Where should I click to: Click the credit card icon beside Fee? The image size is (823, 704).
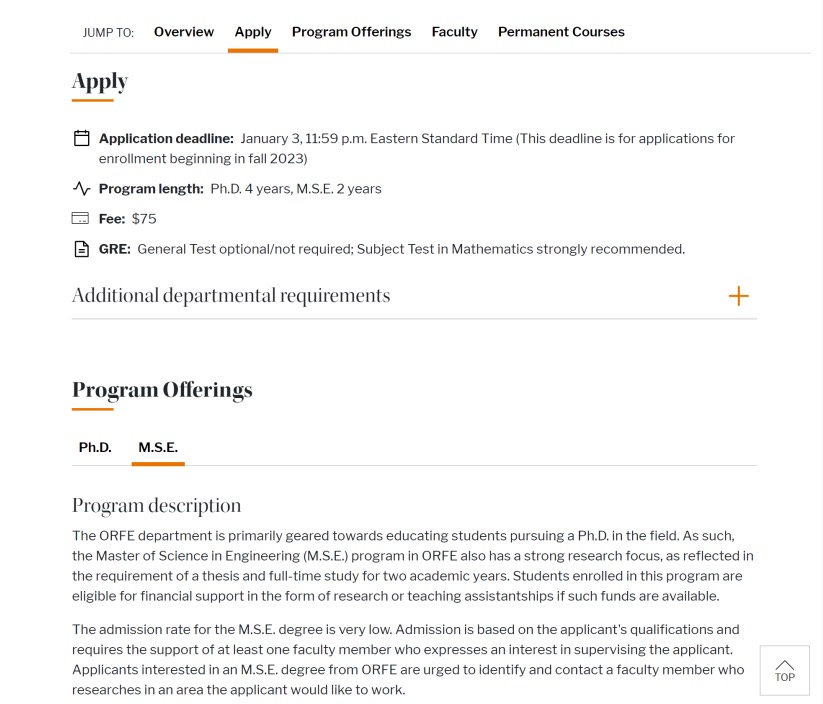(80, 218)
